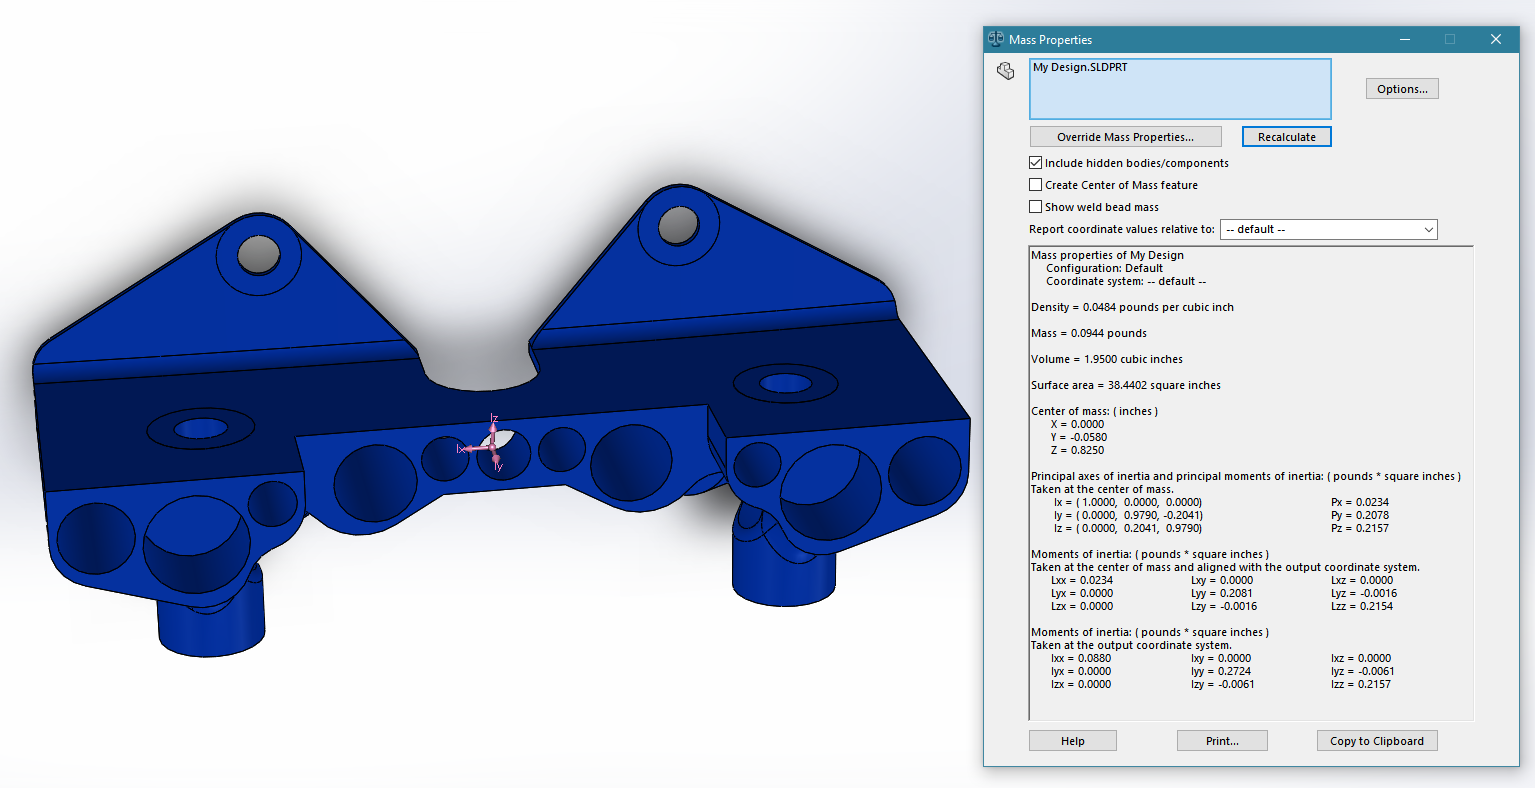Image resolution: width=1535 pixels, height=788 pixels.
Task: Minimize the Mass Properties window
Action: (x=1405, y=39)
